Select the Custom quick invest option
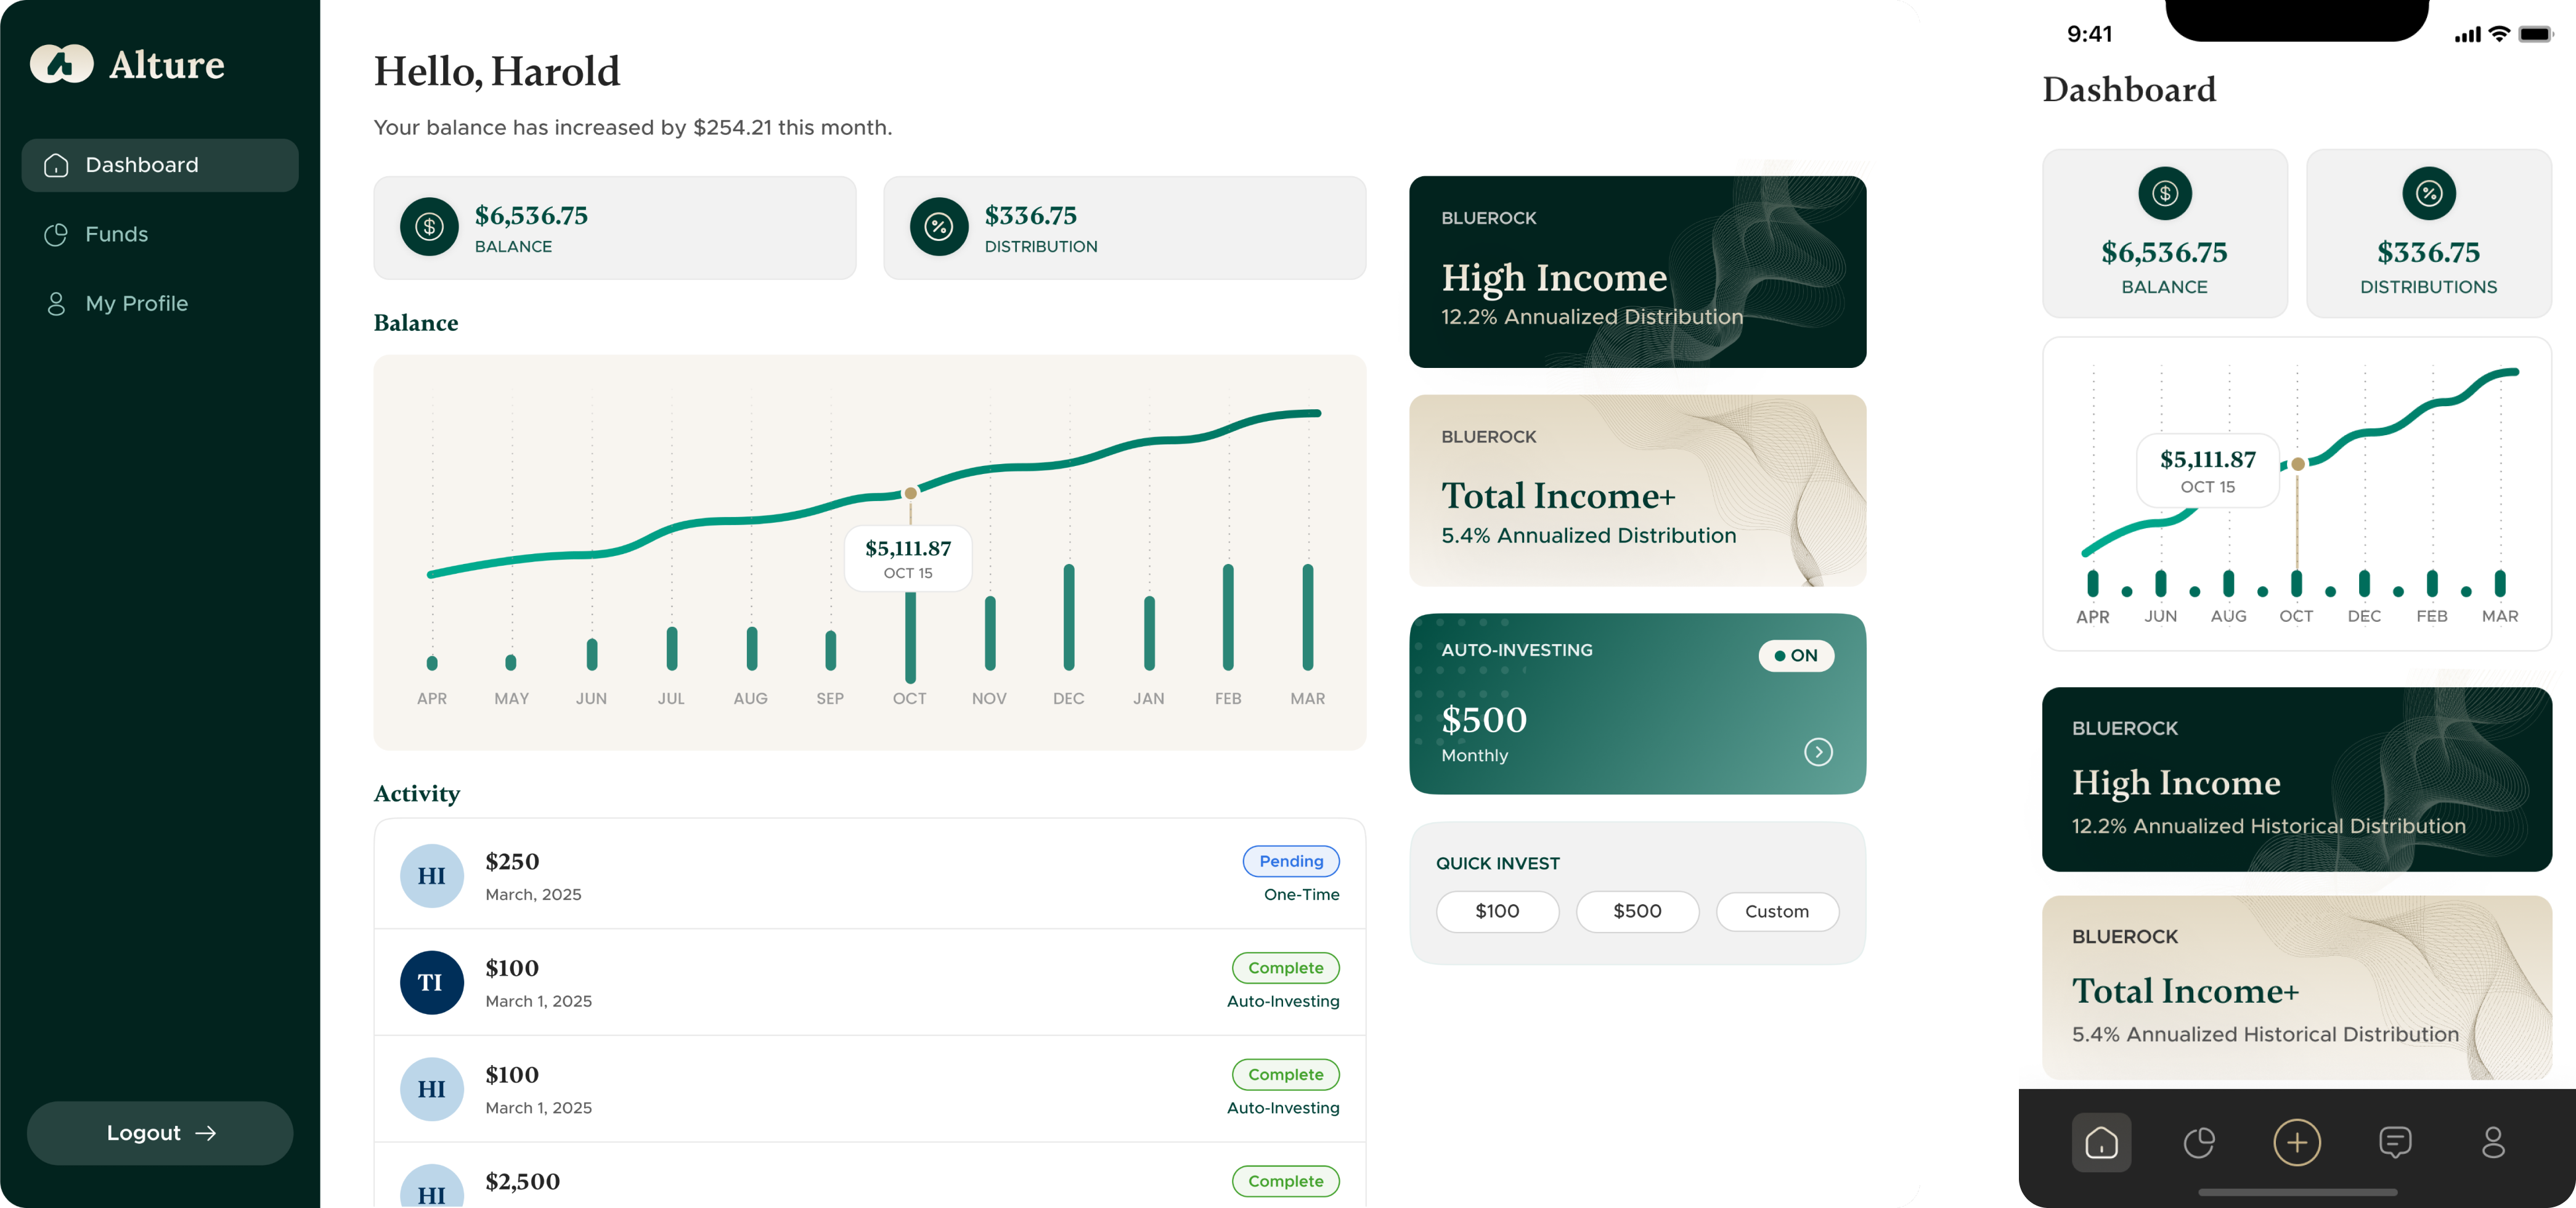The height and width of the screenshot is (1208, 2576). (x=1777, y=911)
